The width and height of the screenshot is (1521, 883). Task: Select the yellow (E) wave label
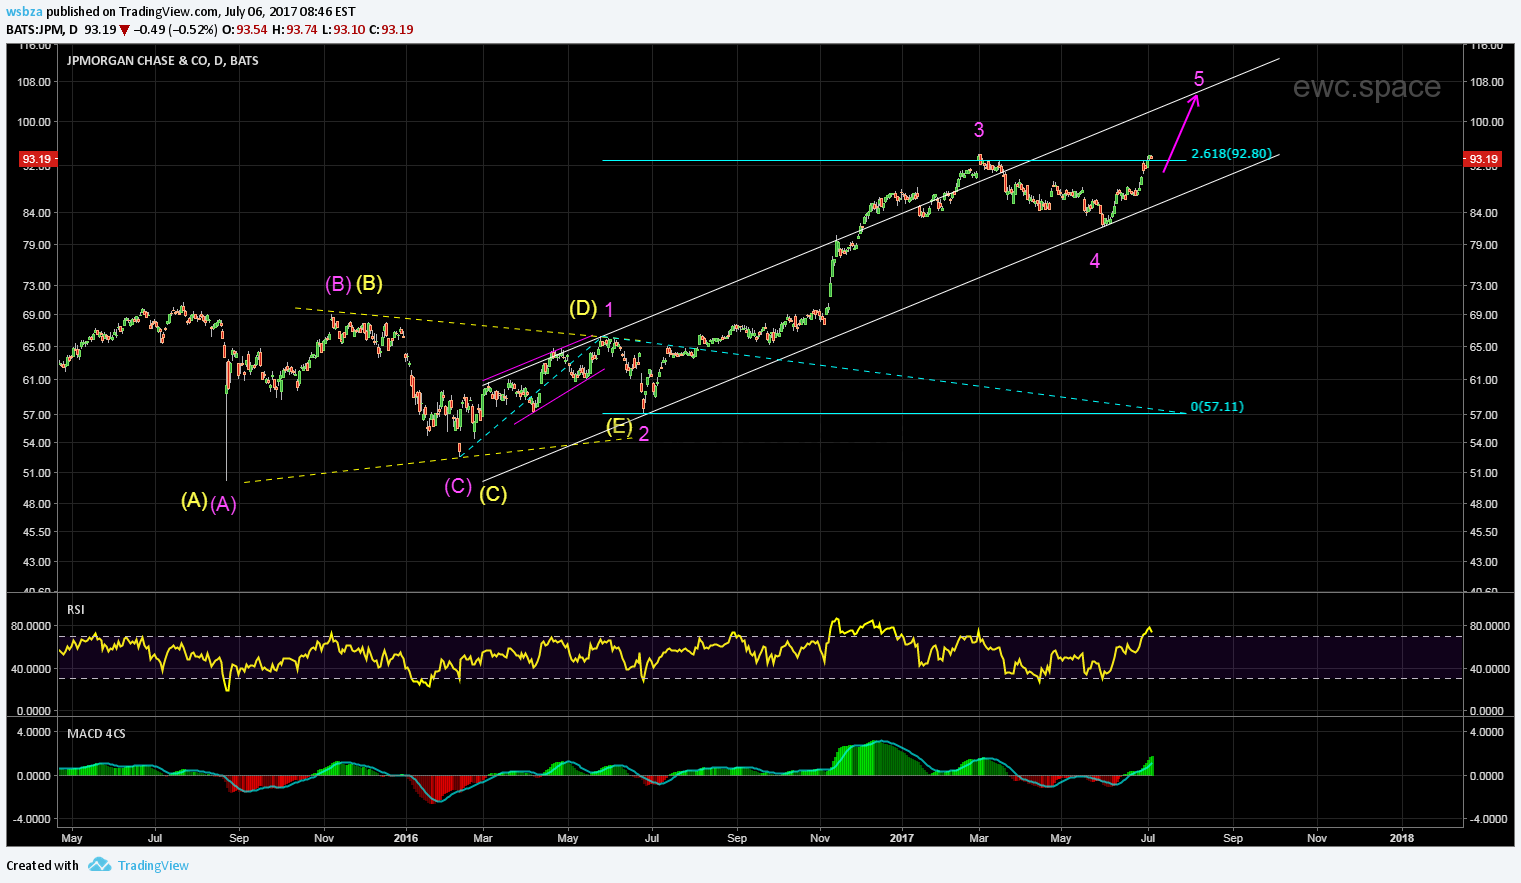(x=619, y=427)
